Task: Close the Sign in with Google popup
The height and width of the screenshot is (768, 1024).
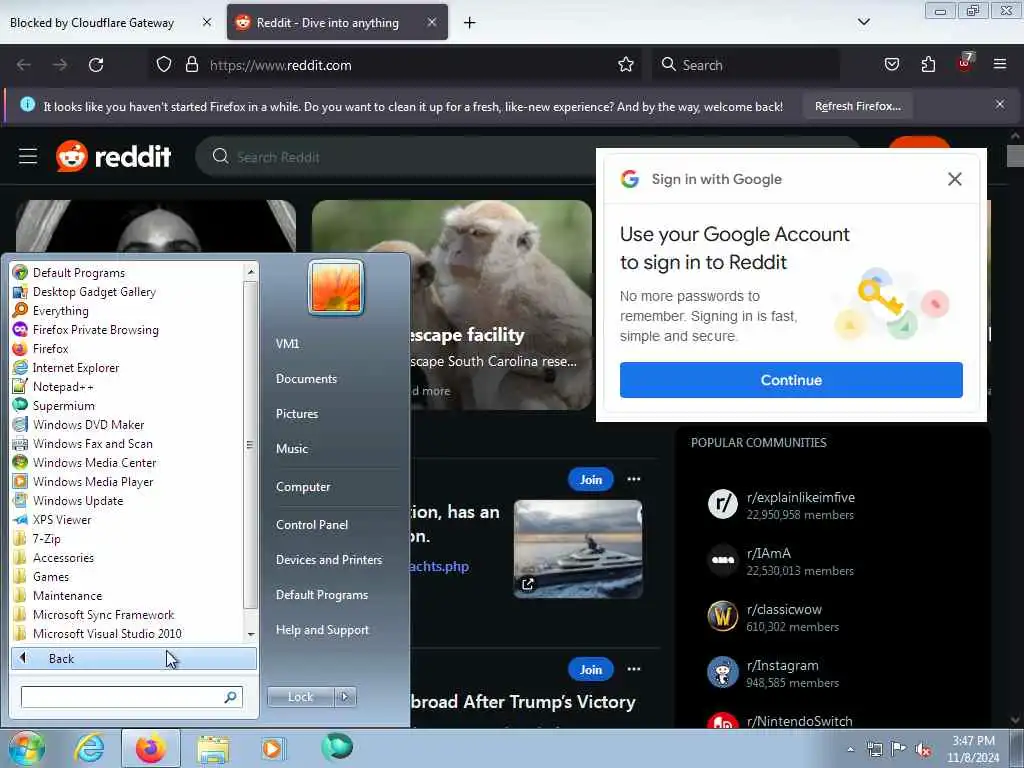Action: [x=954, y=179]
